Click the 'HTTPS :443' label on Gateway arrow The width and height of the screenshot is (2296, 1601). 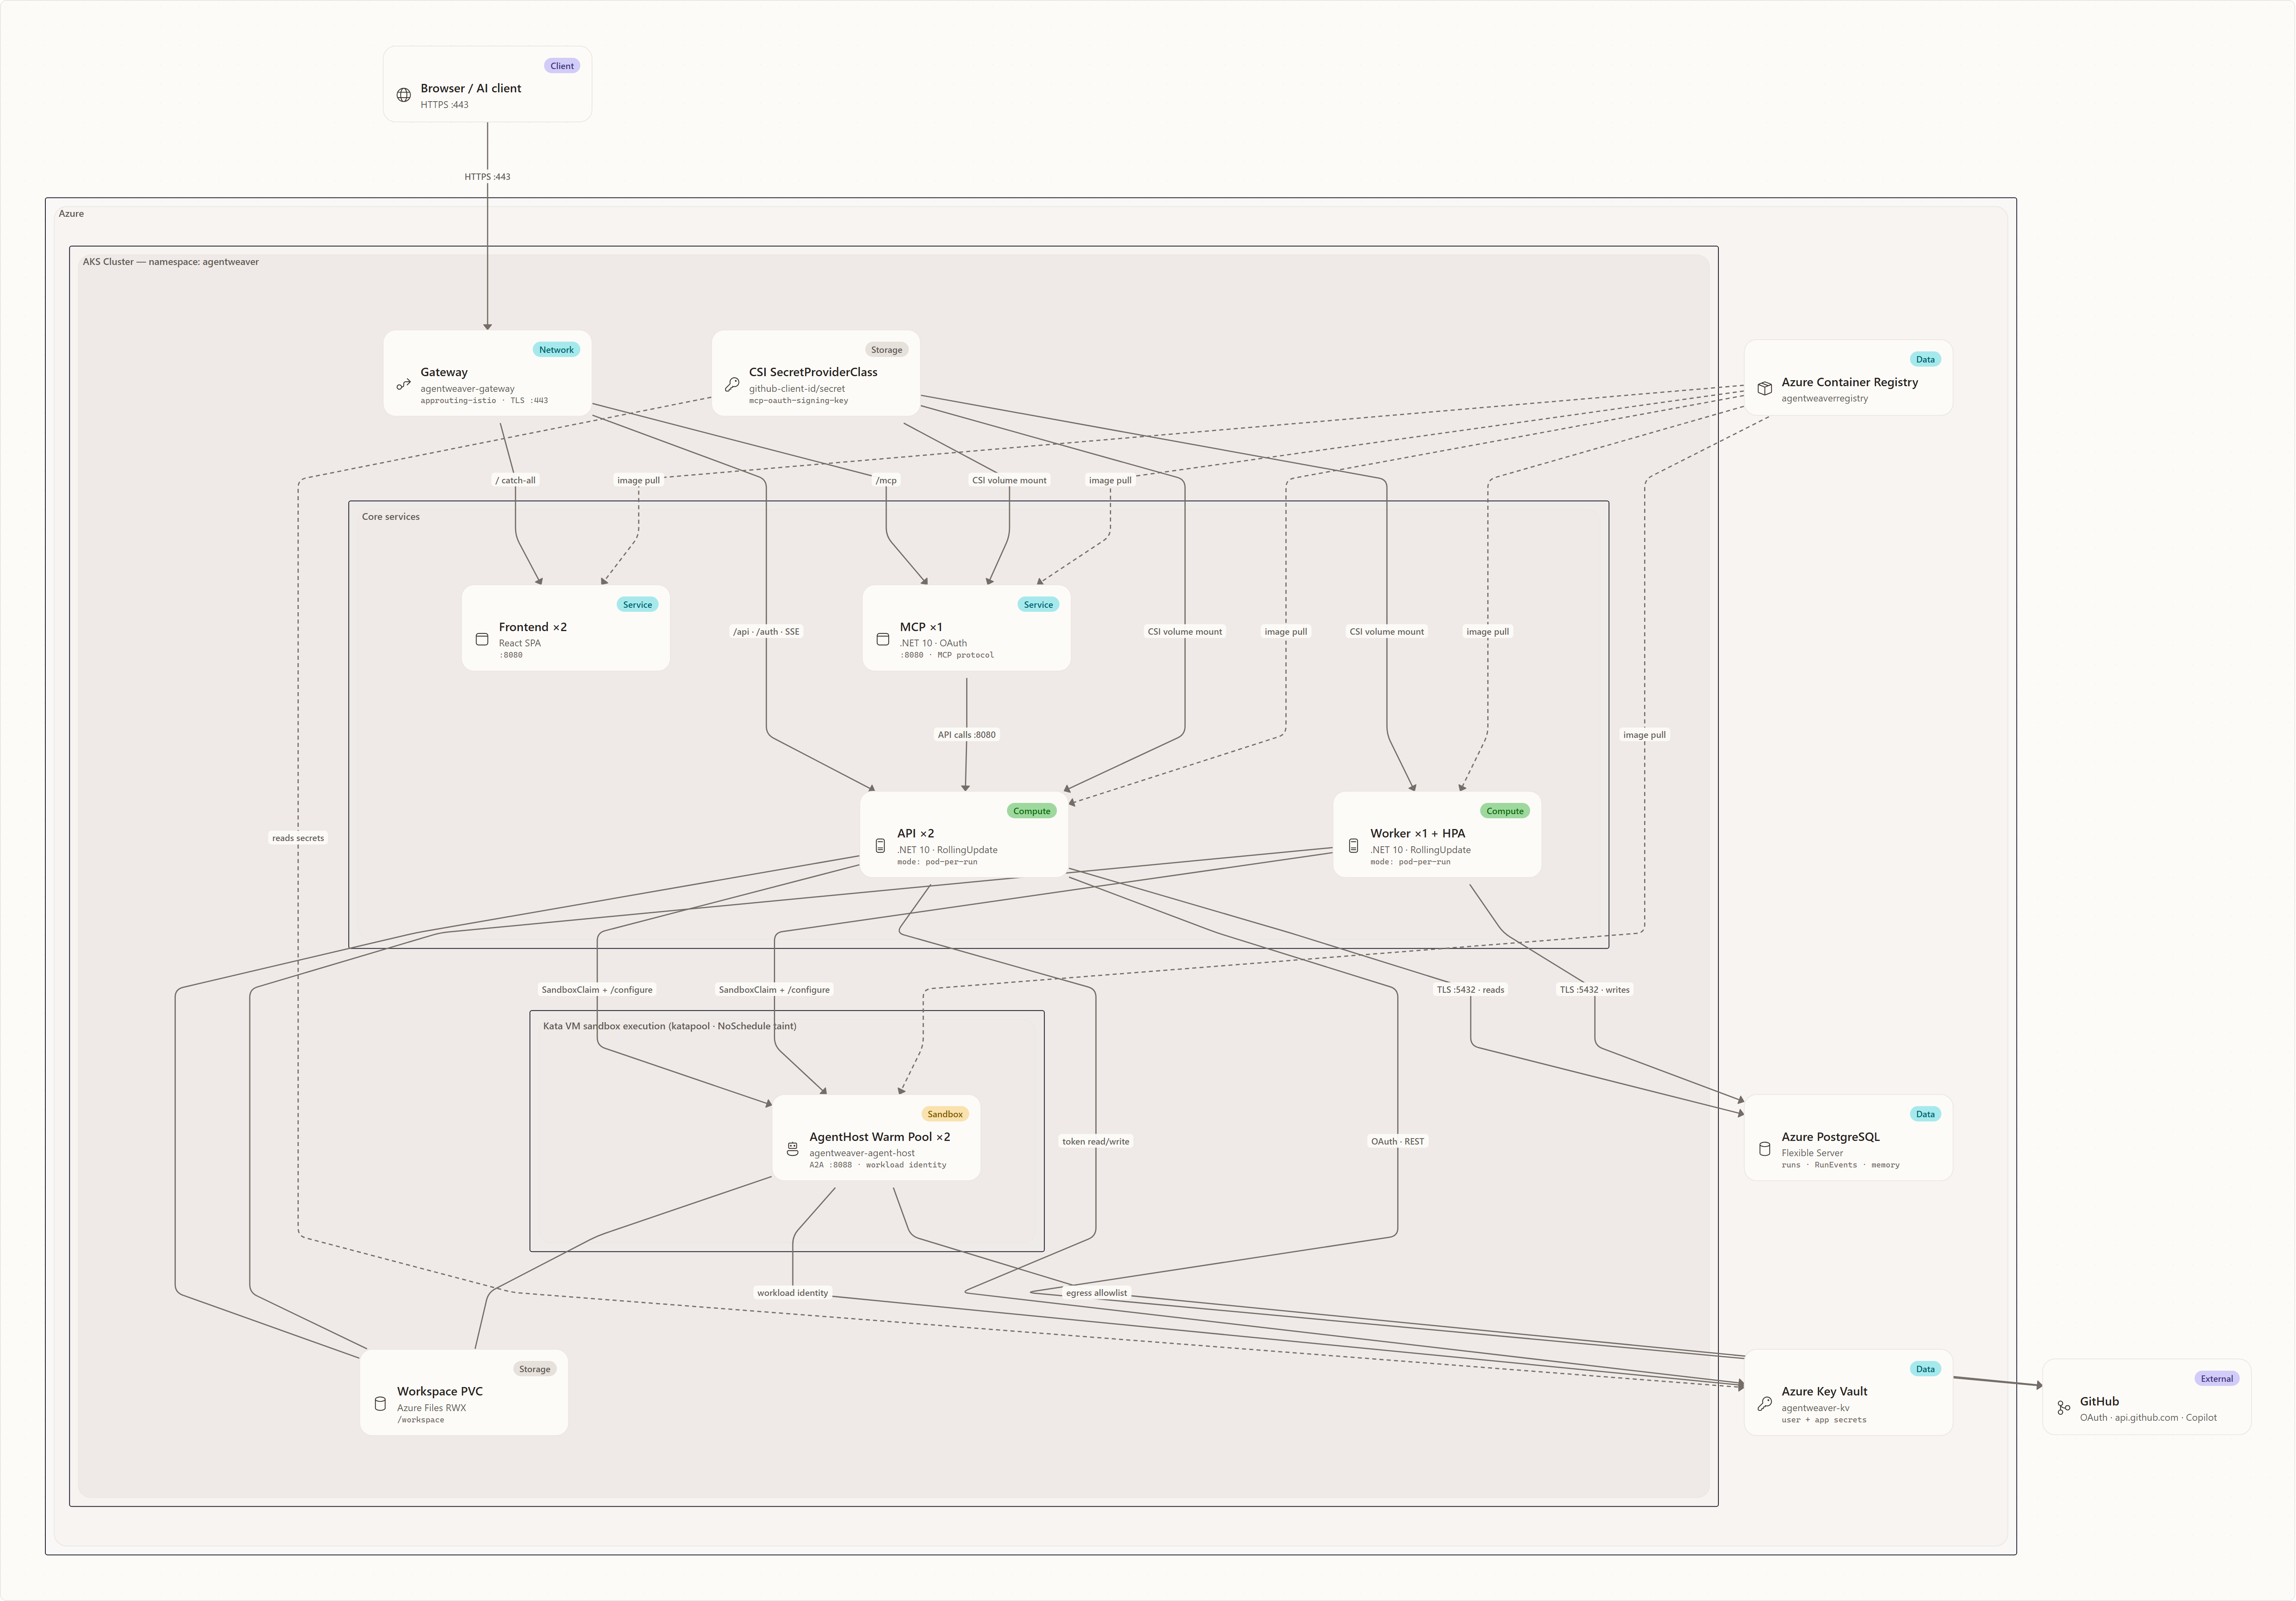pos(487,177)
